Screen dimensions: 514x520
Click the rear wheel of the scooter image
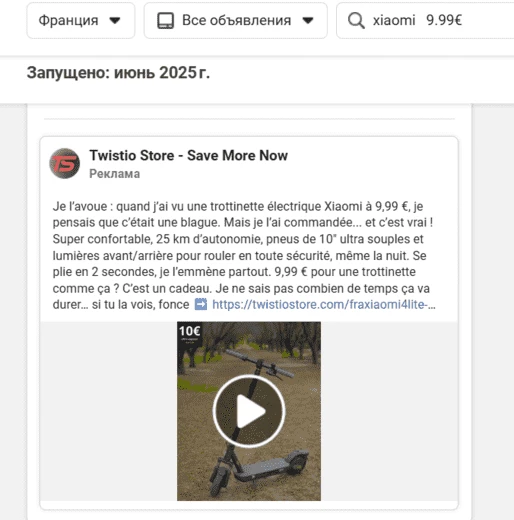click(298, 463)
